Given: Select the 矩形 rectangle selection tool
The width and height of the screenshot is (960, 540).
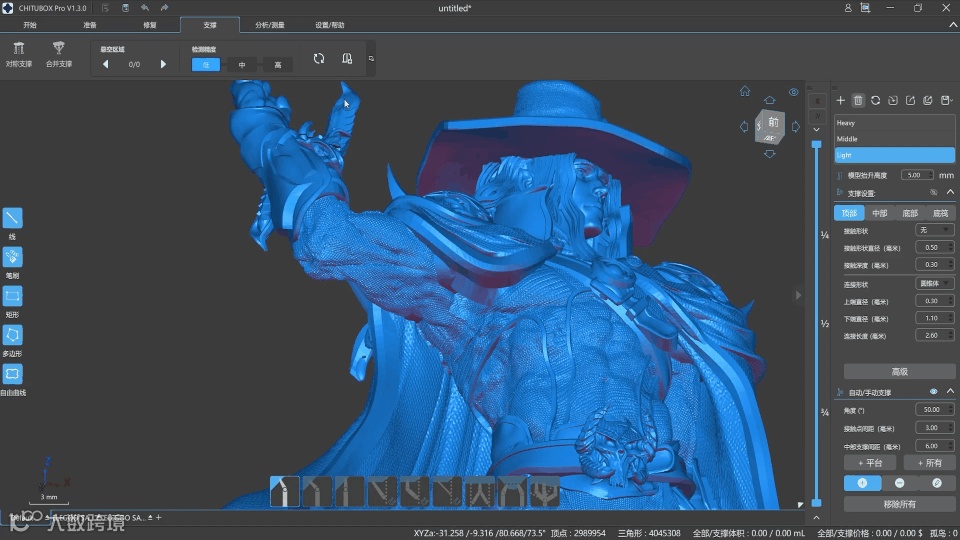Looking at the screenshot, I should (12, 296).
